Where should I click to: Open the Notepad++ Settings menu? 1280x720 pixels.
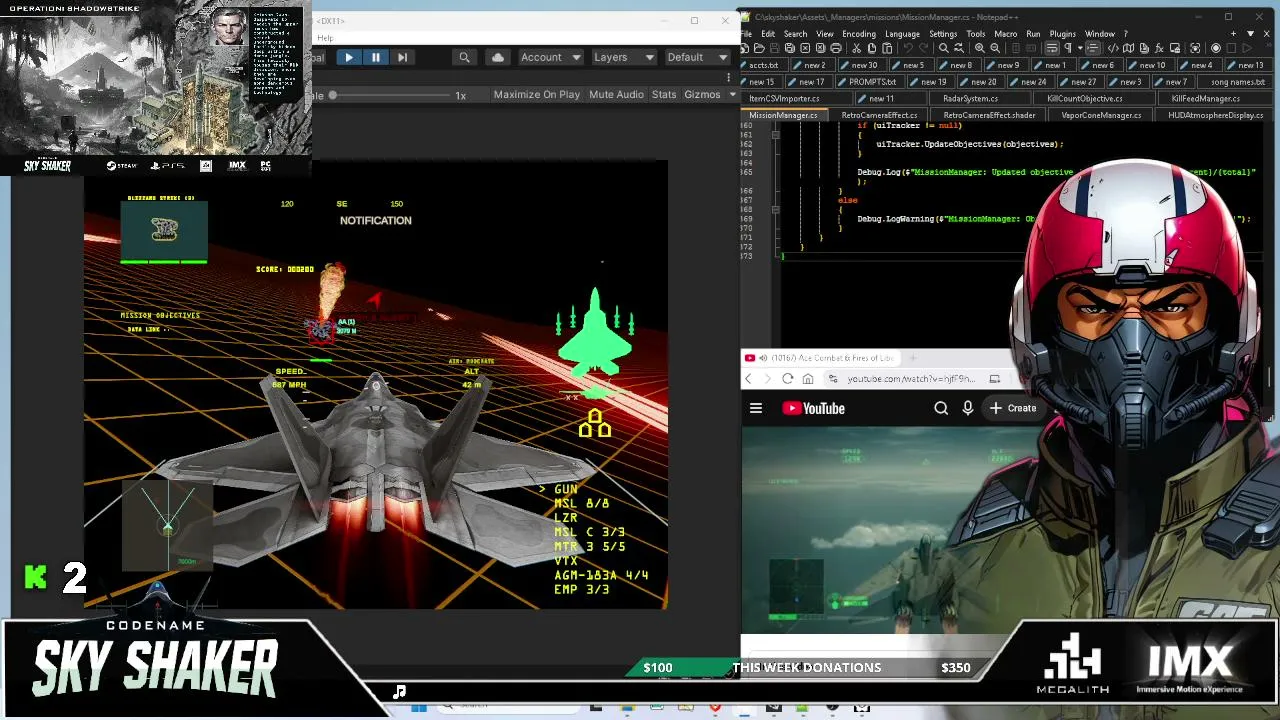click(943, 34)
